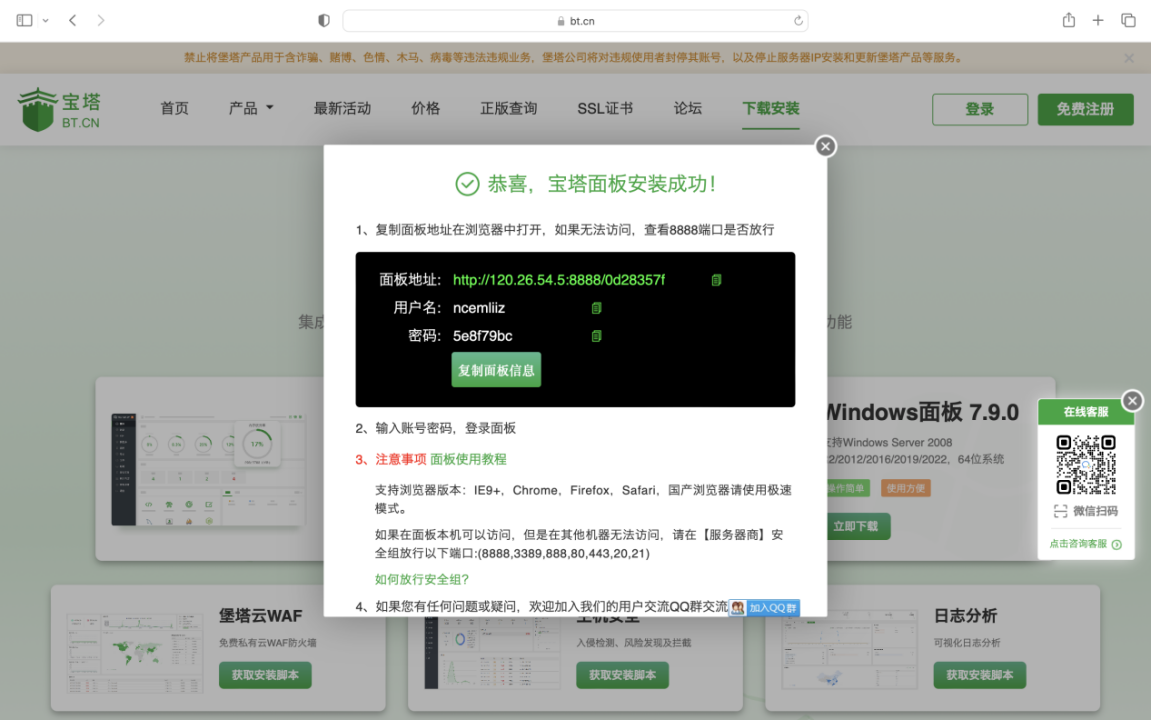Click the green success checkmark icon
The image size is (1151, 720).
point(468,183)
